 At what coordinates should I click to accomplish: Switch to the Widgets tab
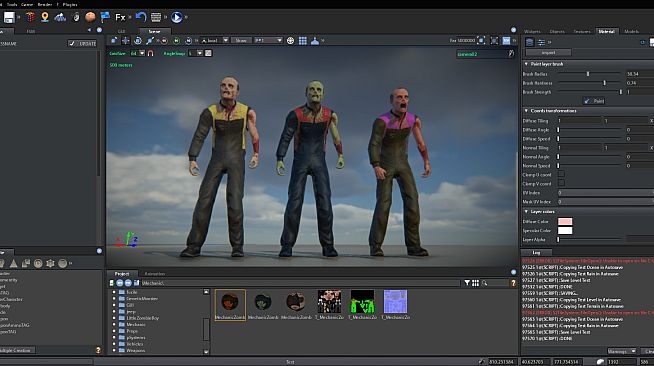tap(532, 31)
